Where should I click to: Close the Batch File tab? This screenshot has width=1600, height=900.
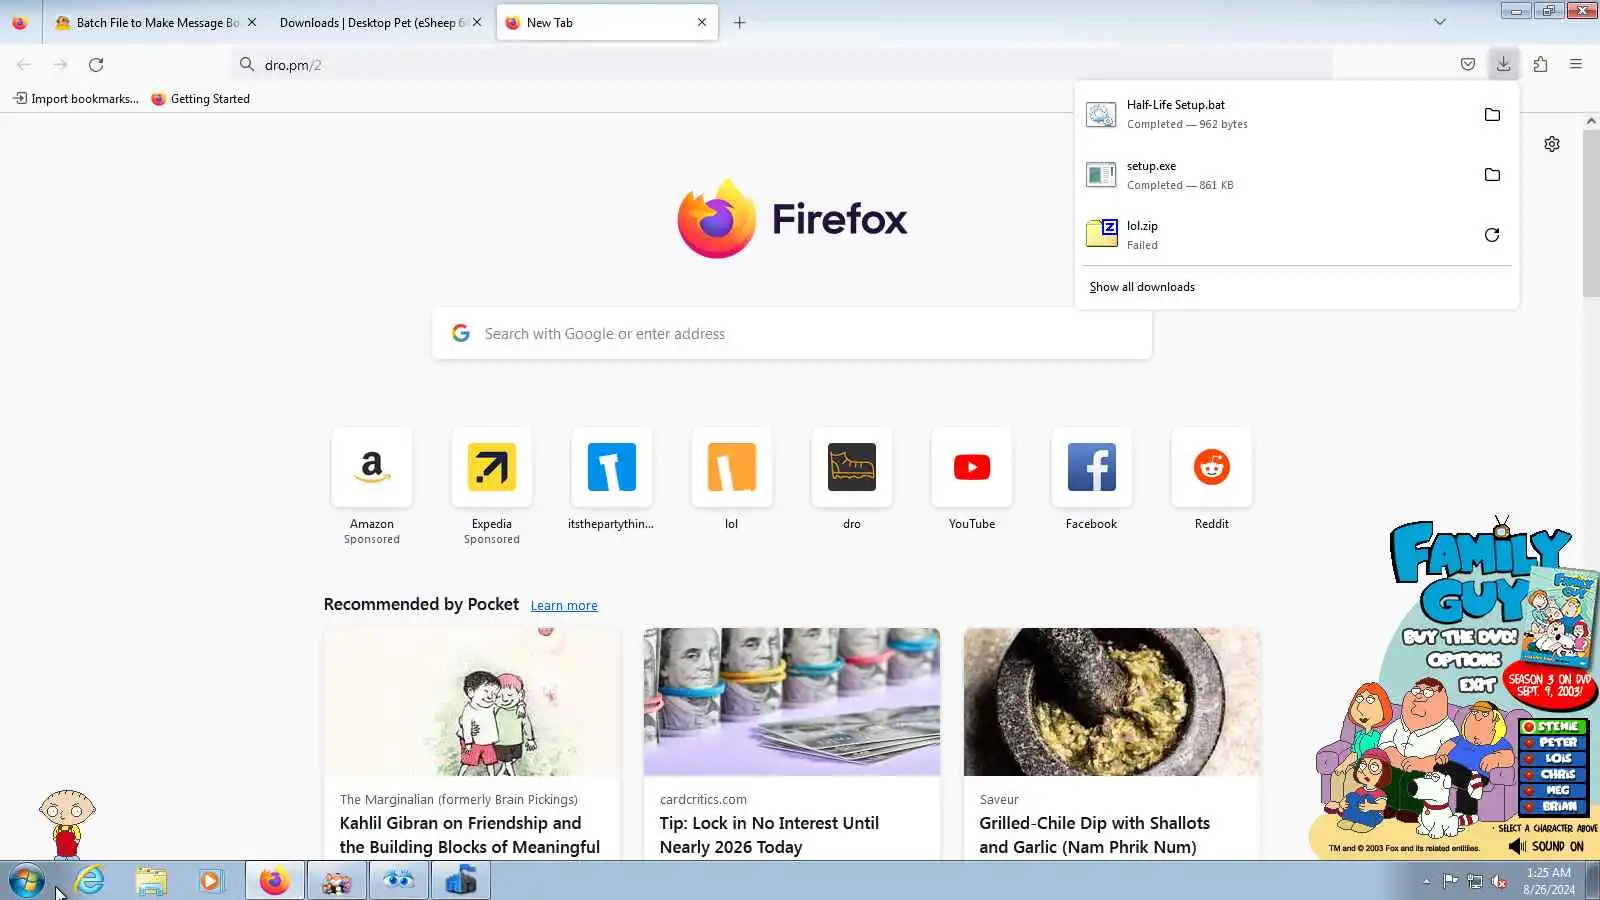(252, 22)
